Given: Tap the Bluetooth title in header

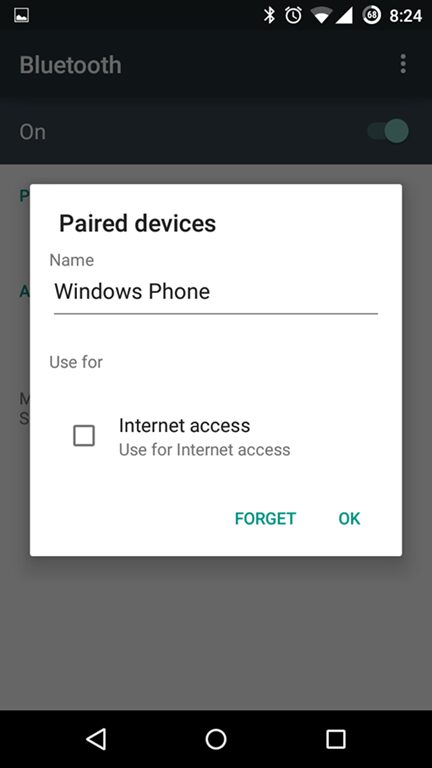Looking at the screenshot, I should 71,65.
